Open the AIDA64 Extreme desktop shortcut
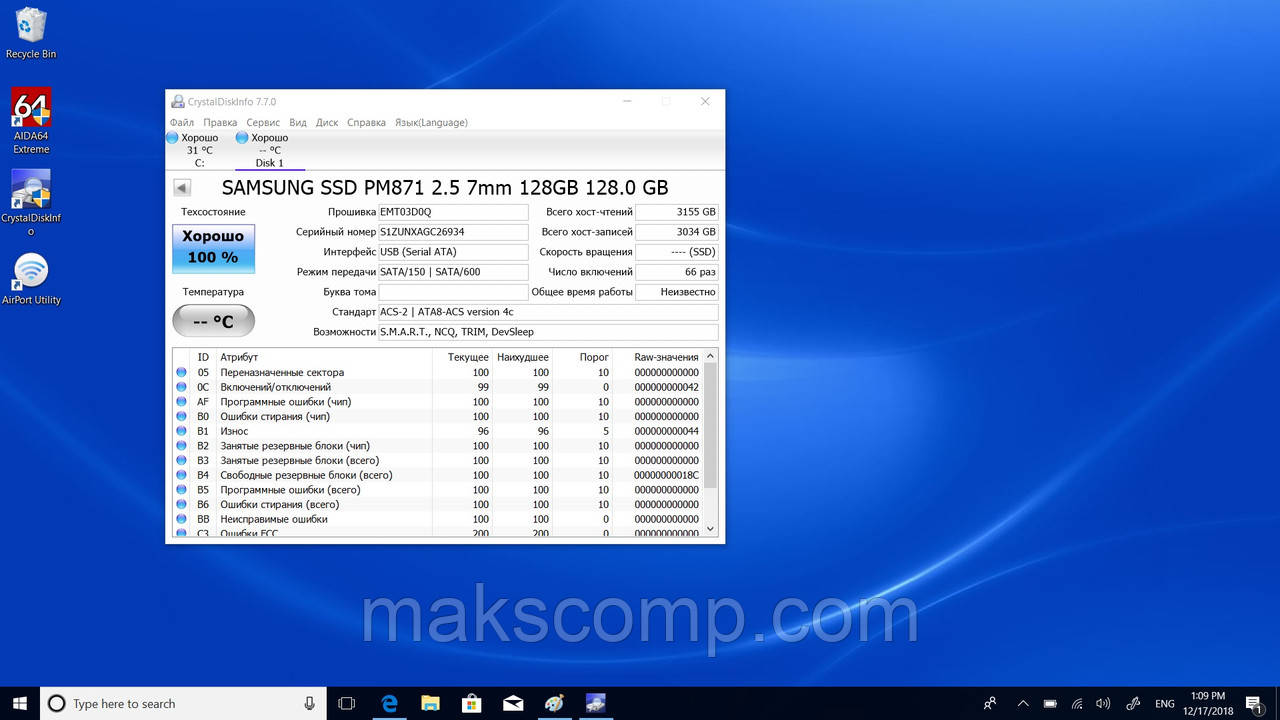Image resolution: width=1280 pixels, height=720 pixels. coord(31,121)
